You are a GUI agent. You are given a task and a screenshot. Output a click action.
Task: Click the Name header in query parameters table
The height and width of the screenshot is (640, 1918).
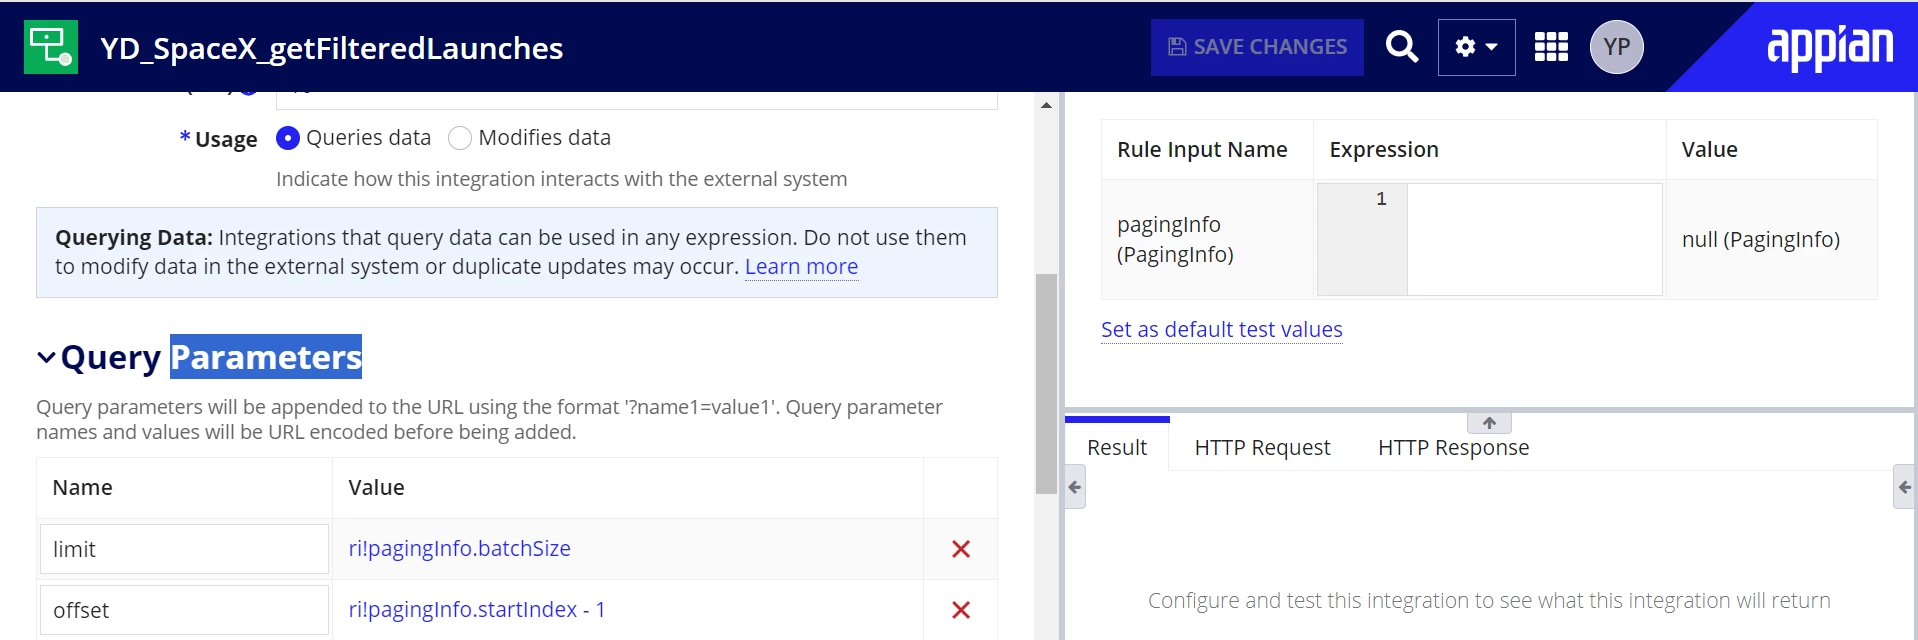point(82,488)
